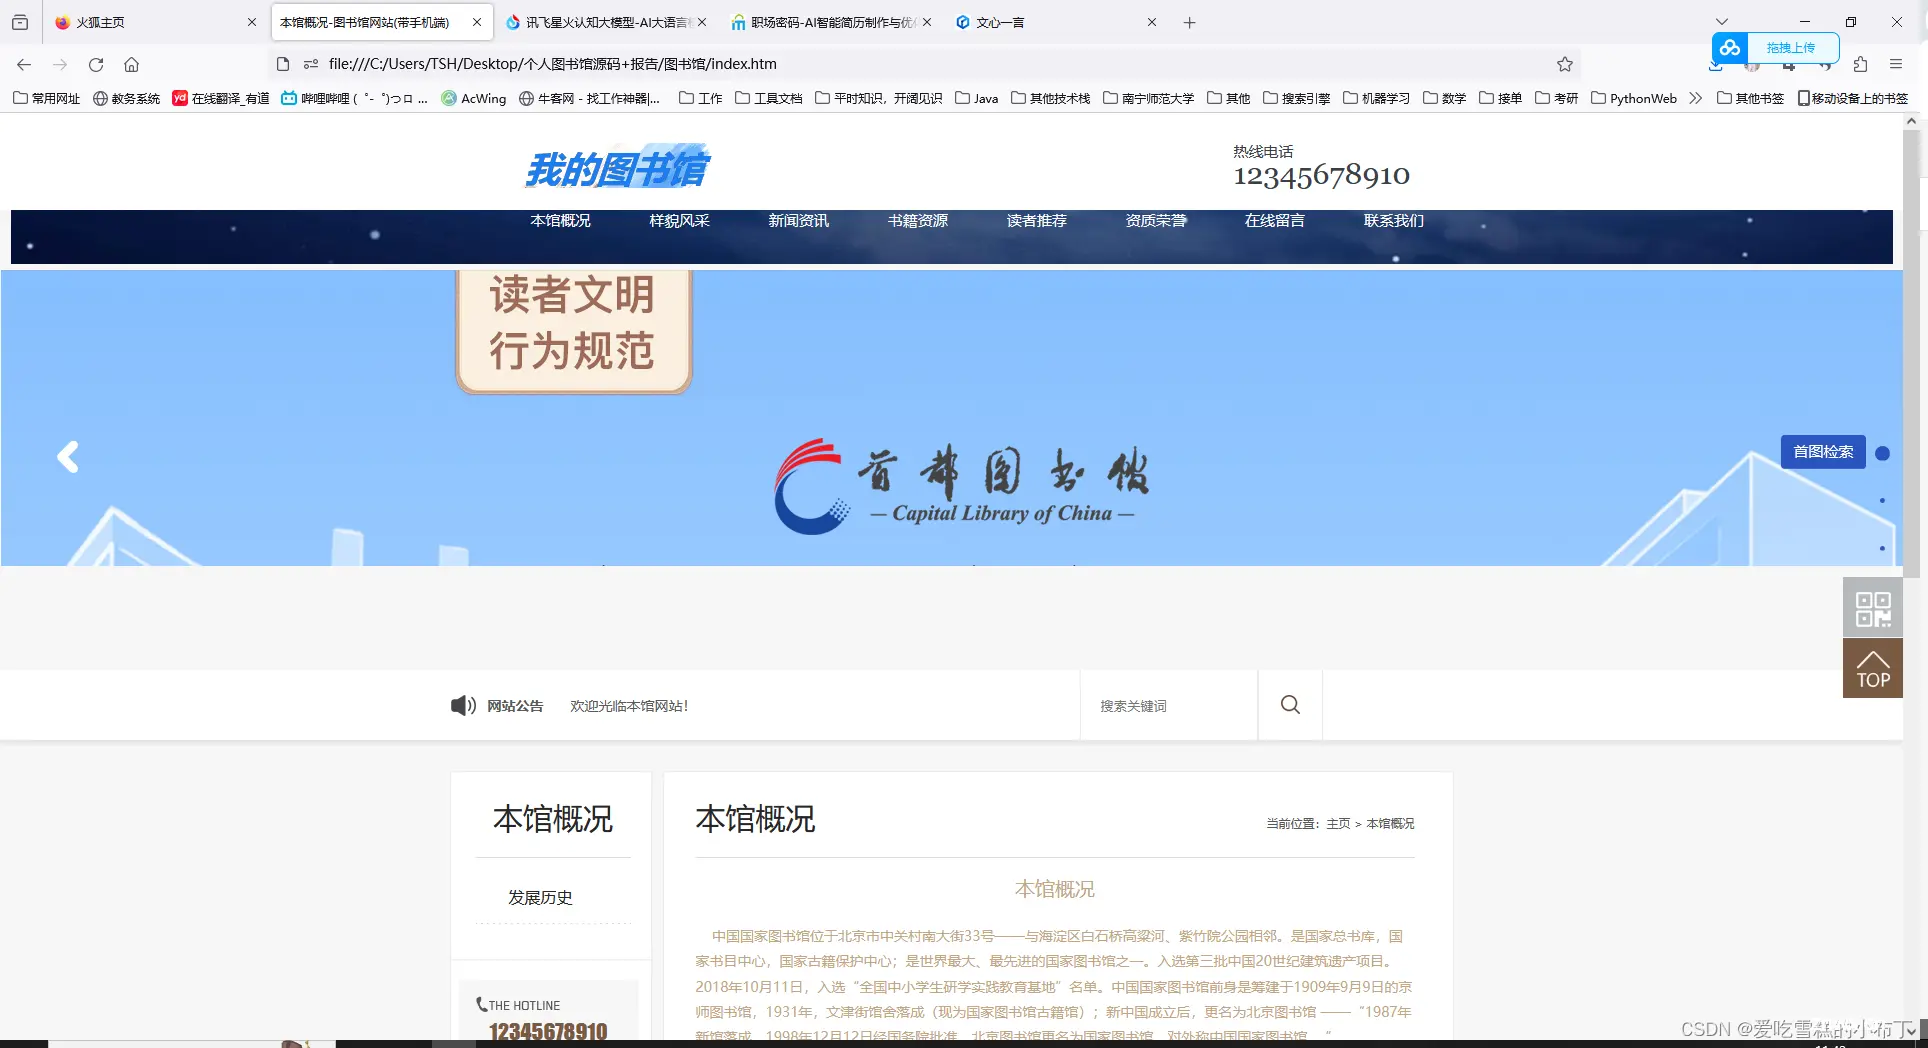Open a new browser tab
1928x1048 pixels.
pyautogui.click(x=1189, y=22)
